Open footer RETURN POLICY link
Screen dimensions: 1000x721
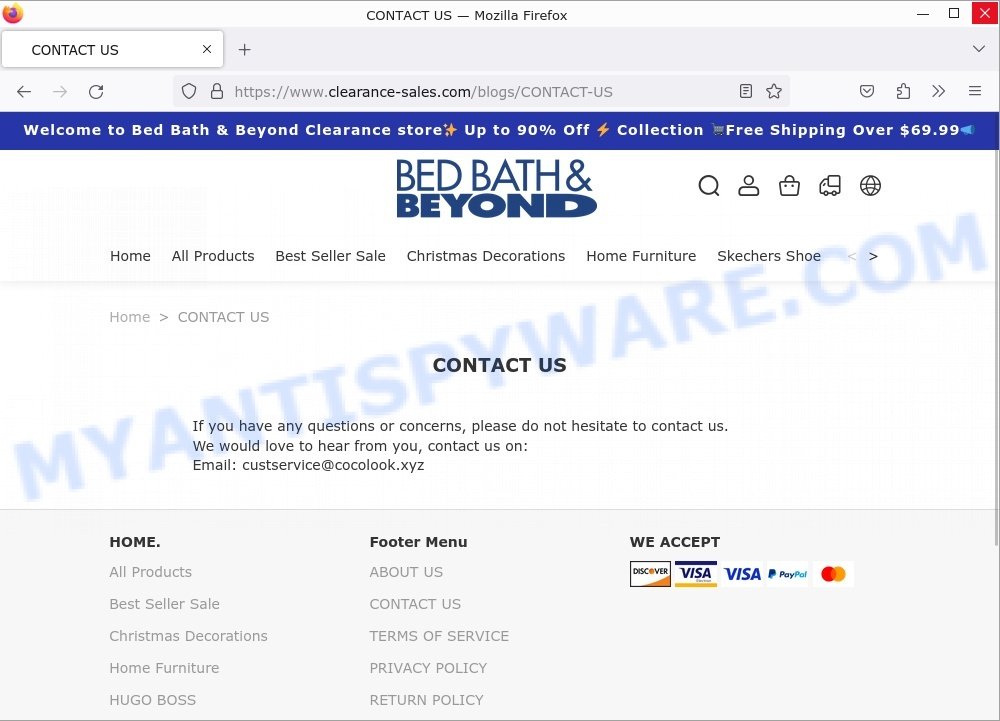[426, 699]
